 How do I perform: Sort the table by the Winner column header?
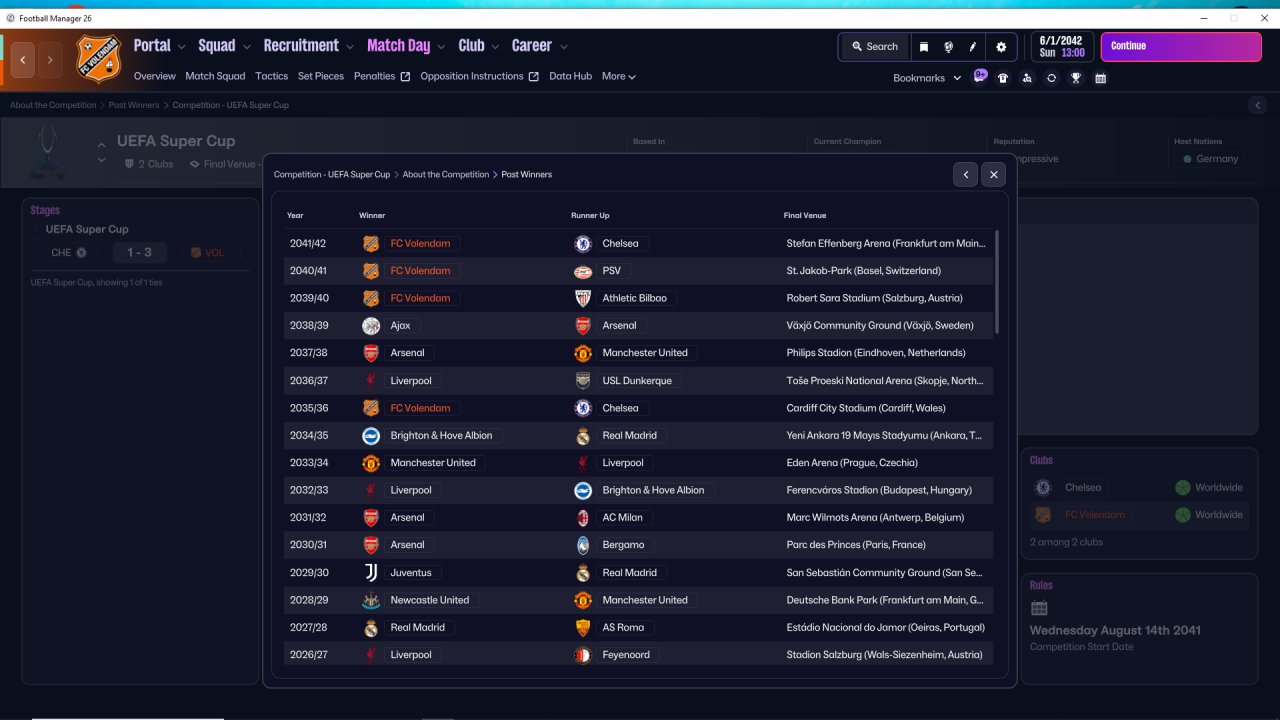372,216
